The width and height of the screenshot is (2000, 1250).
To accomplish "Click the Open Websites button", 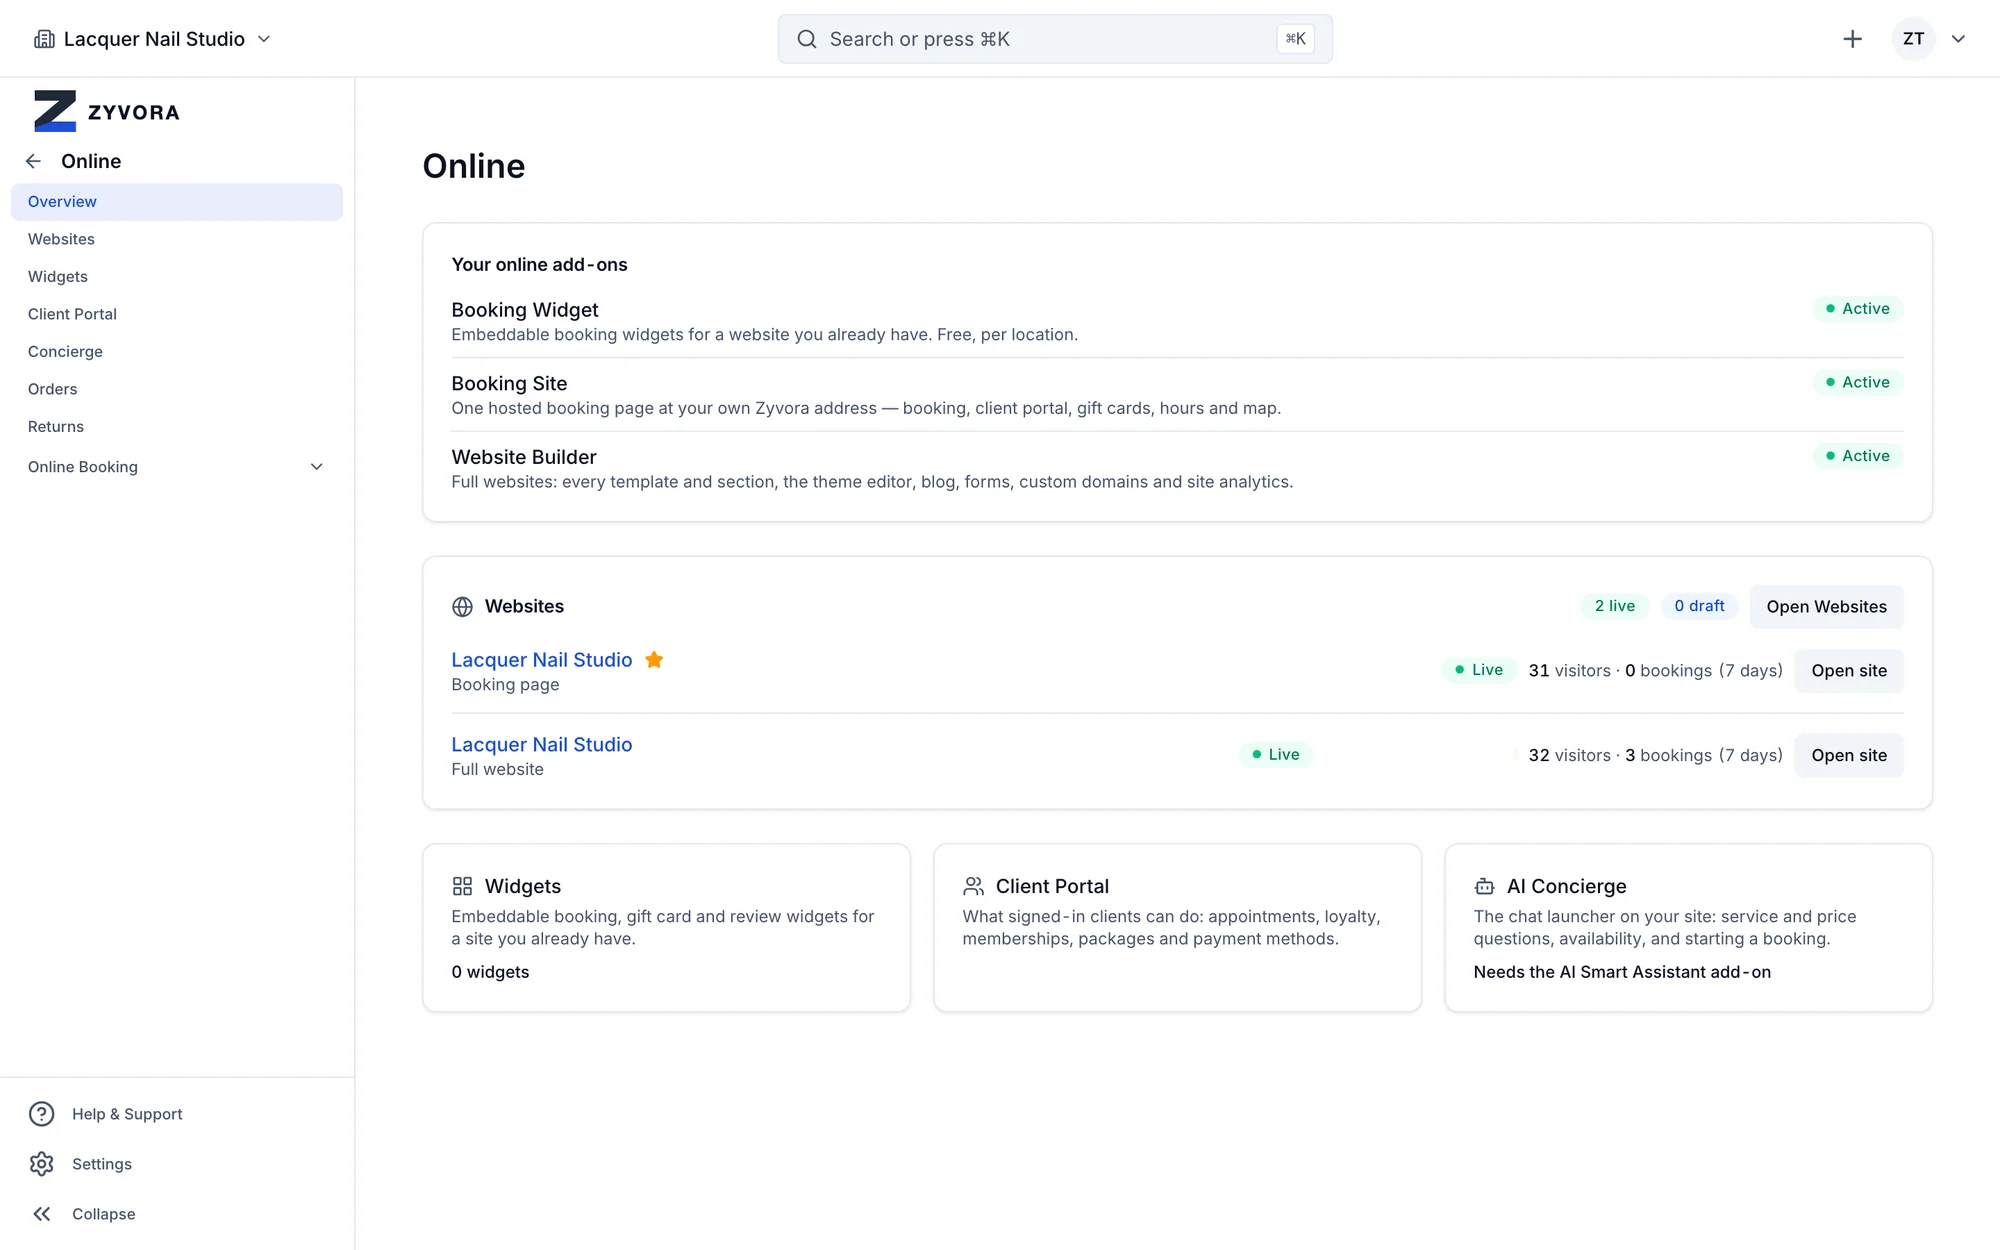I will click(1826, 607).
